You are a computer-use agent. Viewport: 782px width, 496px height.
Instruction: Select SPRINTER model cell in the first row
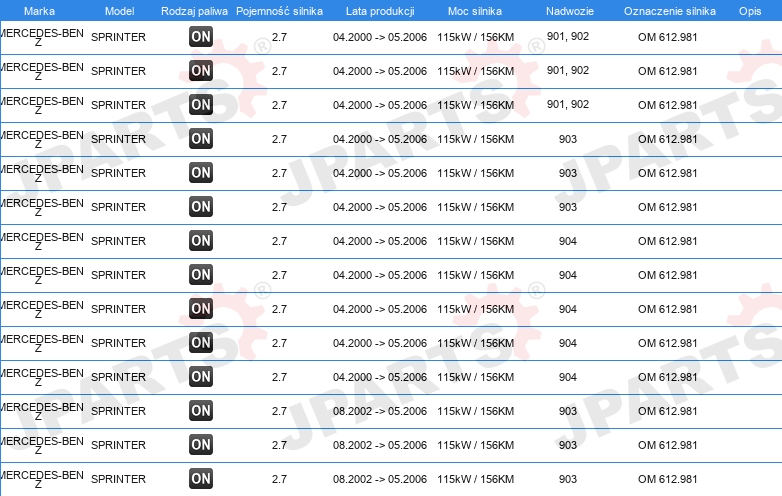tap(118, 37)
